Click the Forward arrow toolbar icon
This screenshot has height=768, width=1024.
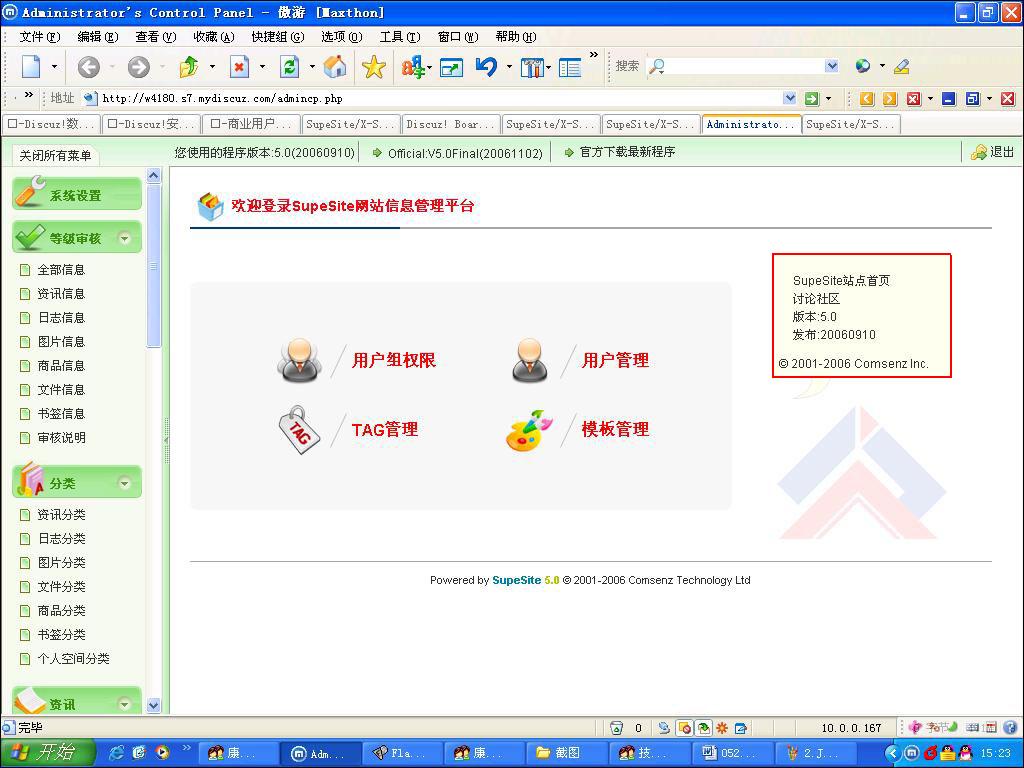click(x=138, y=67)
